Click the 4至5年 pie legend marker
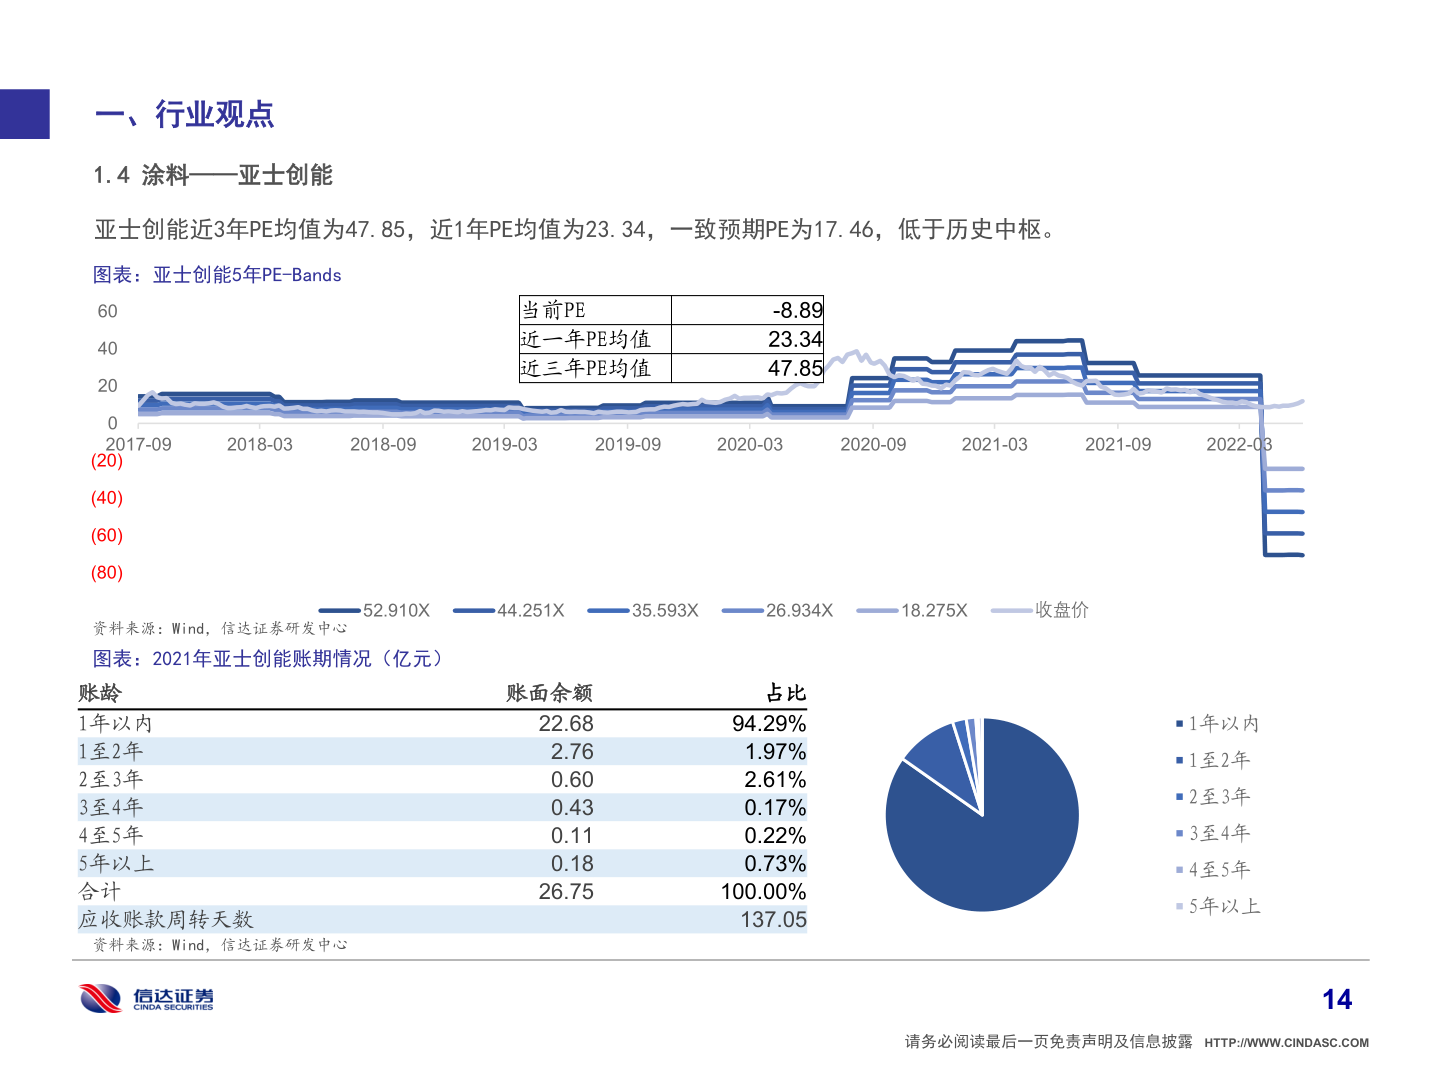 (1179, 870)
